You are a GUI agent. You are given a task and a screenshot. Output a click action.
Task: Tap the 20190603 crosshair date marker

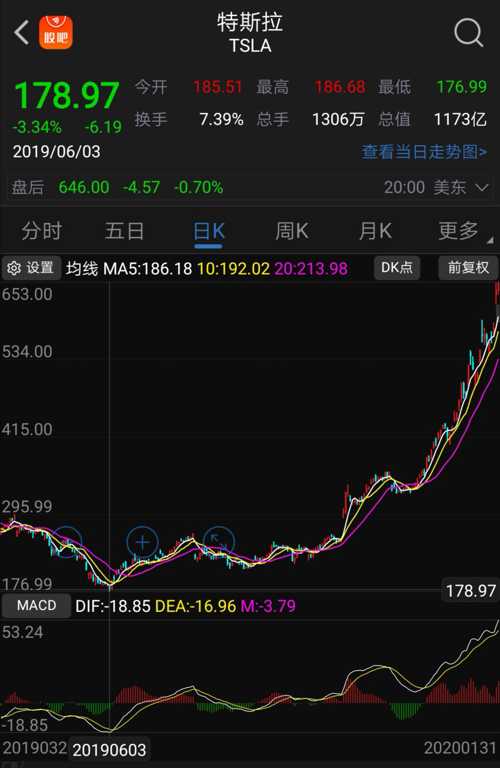109,749
